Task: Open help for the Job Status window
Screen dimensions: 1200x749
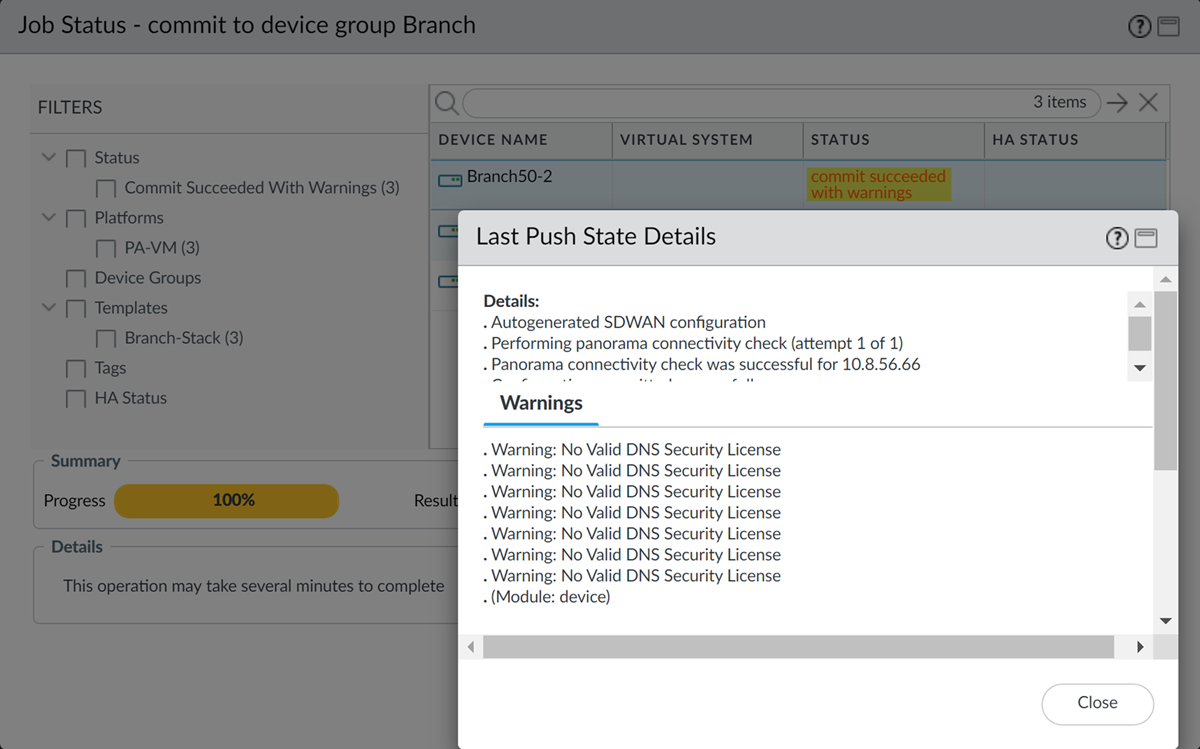Action: [1139, 27]
